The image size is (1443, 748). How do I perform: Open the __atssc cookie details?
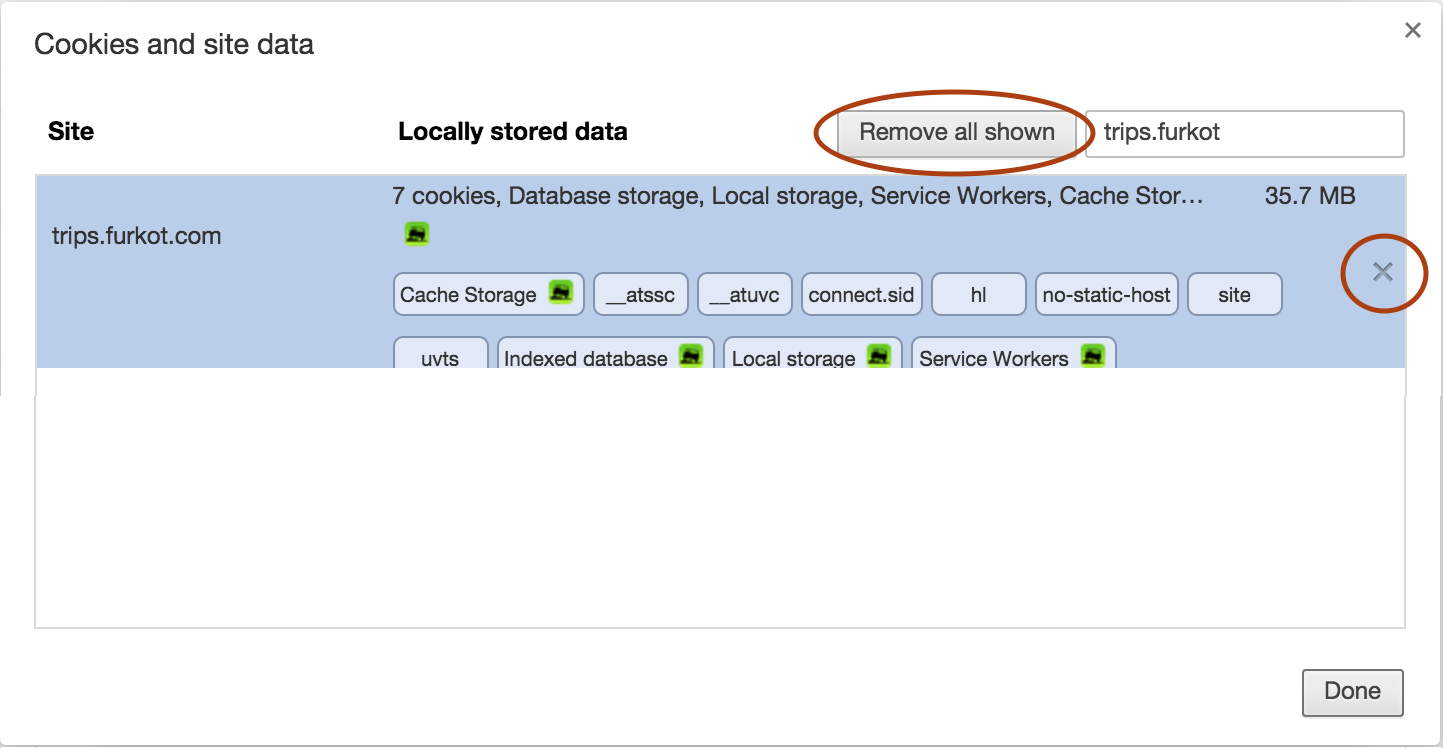(x=640, y=294)
